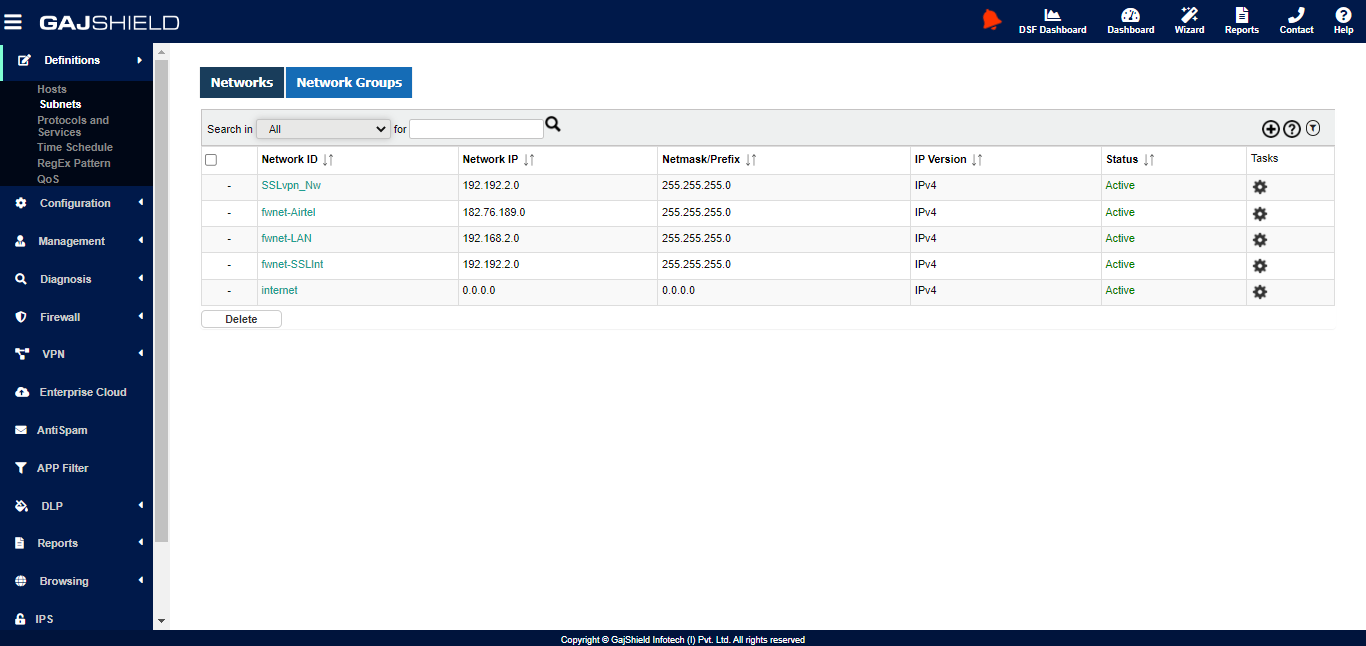
Task: Expand the DLP sidebar section
Action: tap(76, 506)
